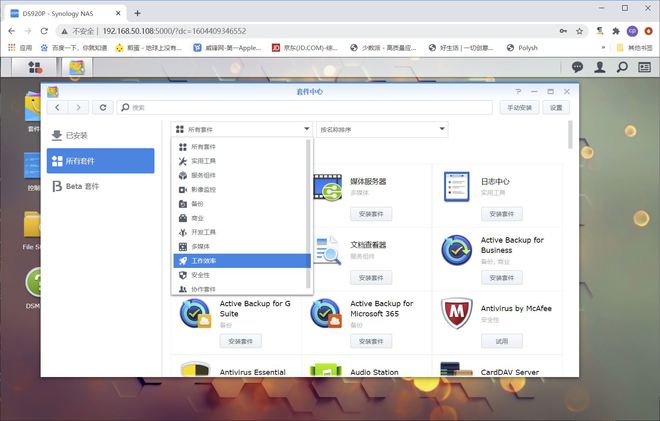The height and width of the screenshot is (421, 660).
Task: Click the Audio Station package title
Action: (374, 372)
